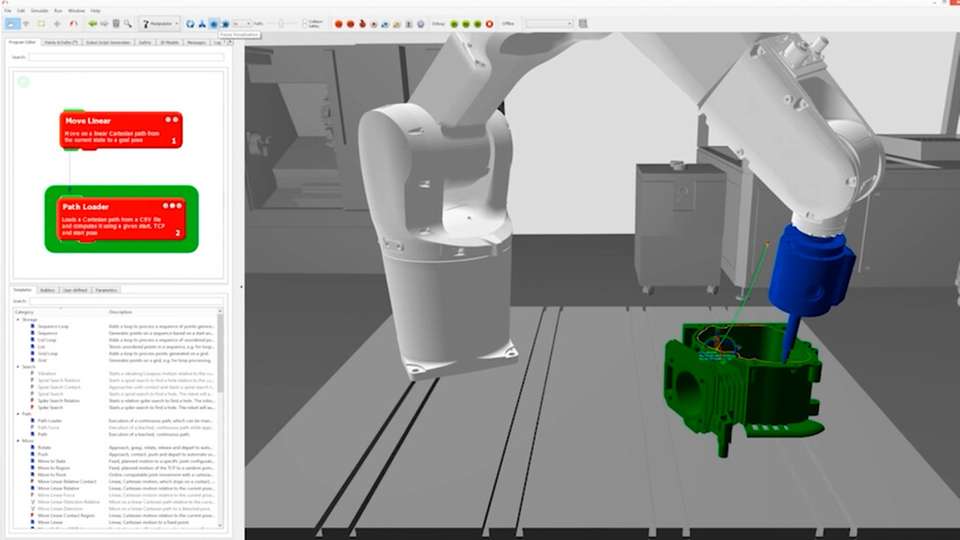Switch to the 3D Models tab

(x=170, y=42)
